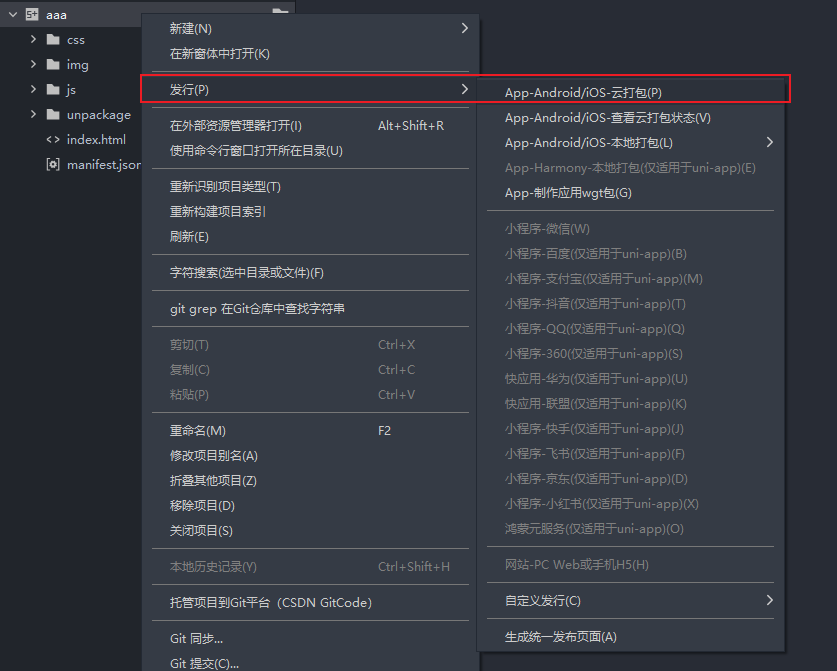This screenshot has height=671, width=837.
Task: Click the css folder icon
Action: tap(55, 39)
